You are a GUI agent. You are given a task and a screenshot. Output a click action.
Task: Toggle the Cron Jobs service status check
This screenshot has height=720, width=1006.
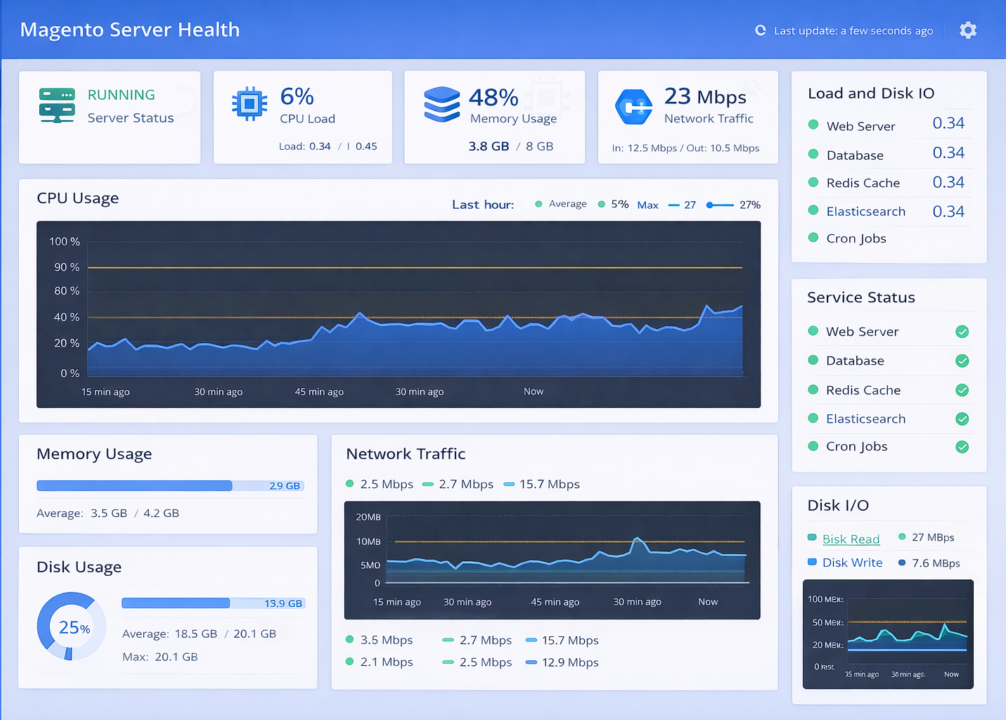tap(962, 447)
